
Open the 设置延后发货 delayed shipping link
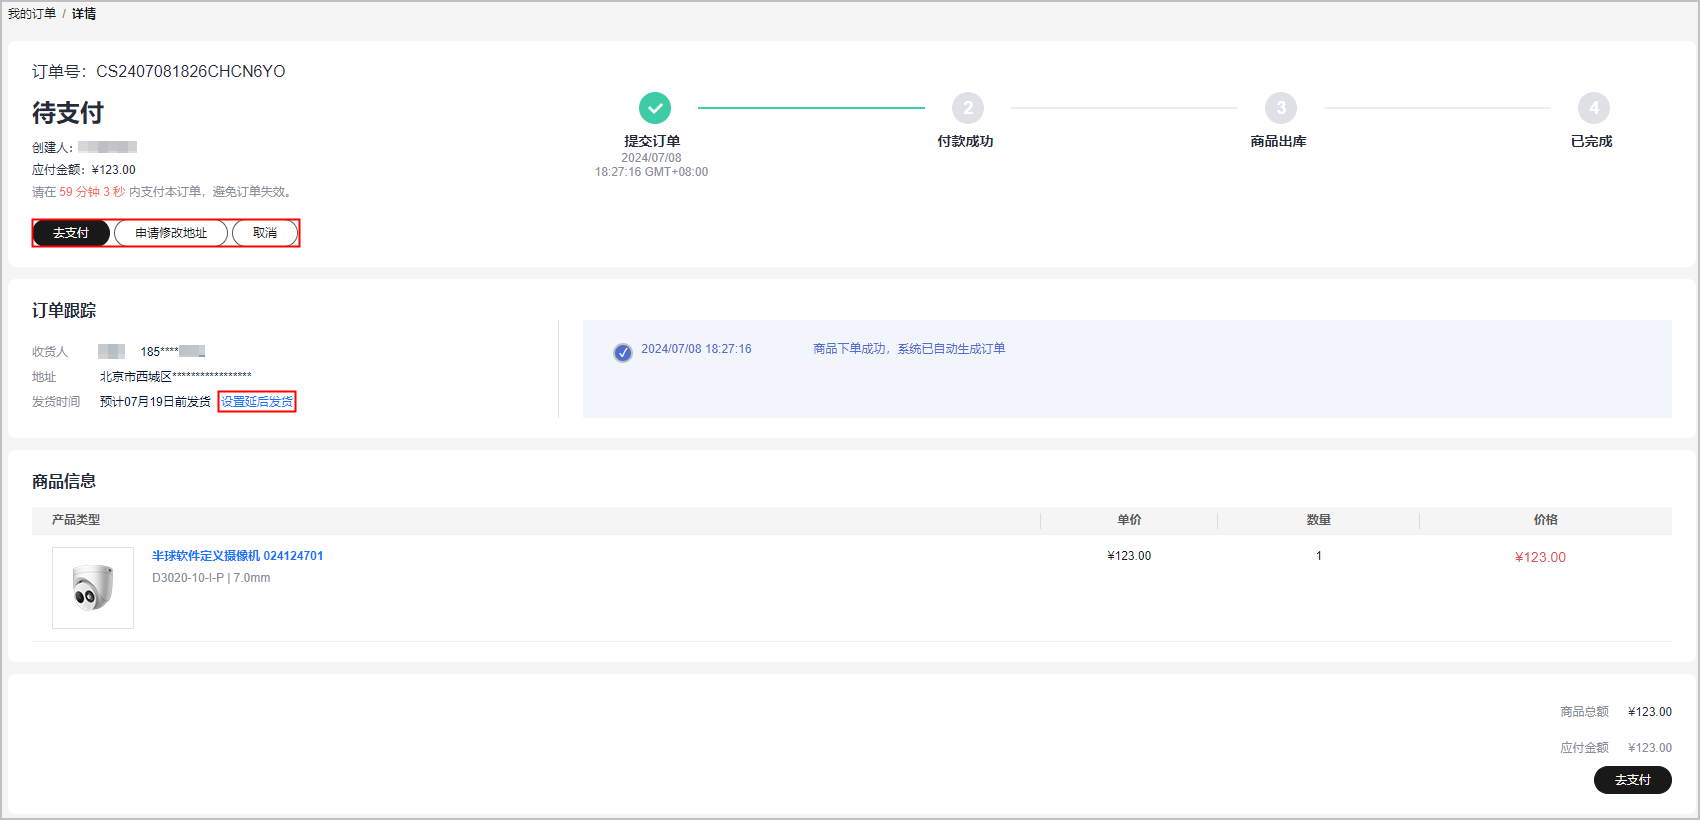tap(257, 402)
